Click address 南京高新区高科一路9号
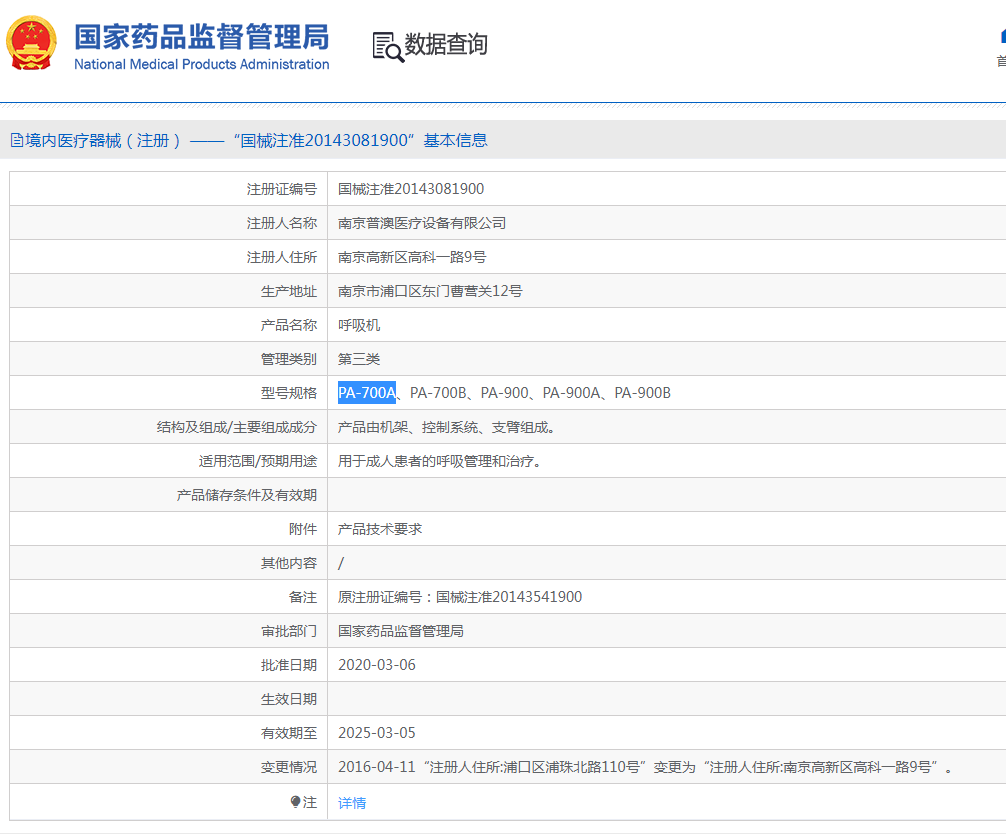 click(x=412, y=257)
